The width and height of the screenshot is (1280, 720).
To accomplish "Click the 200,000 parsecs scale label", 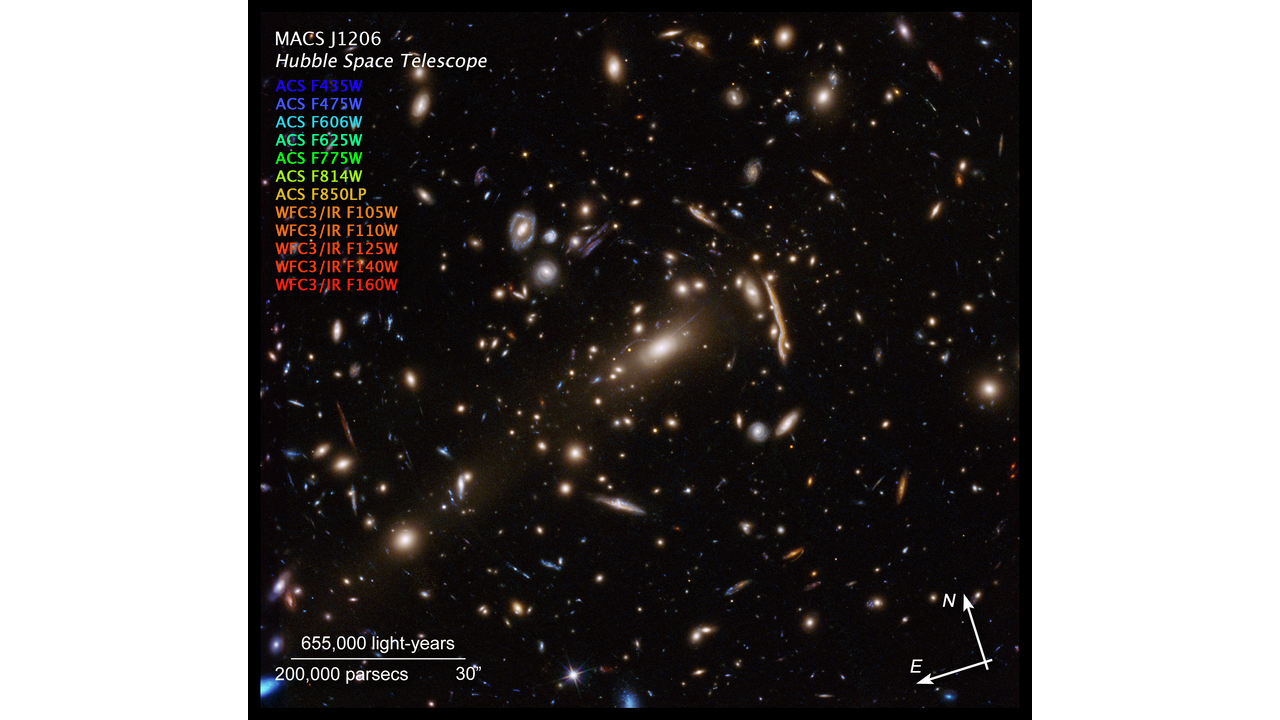I will pos(341,674).
